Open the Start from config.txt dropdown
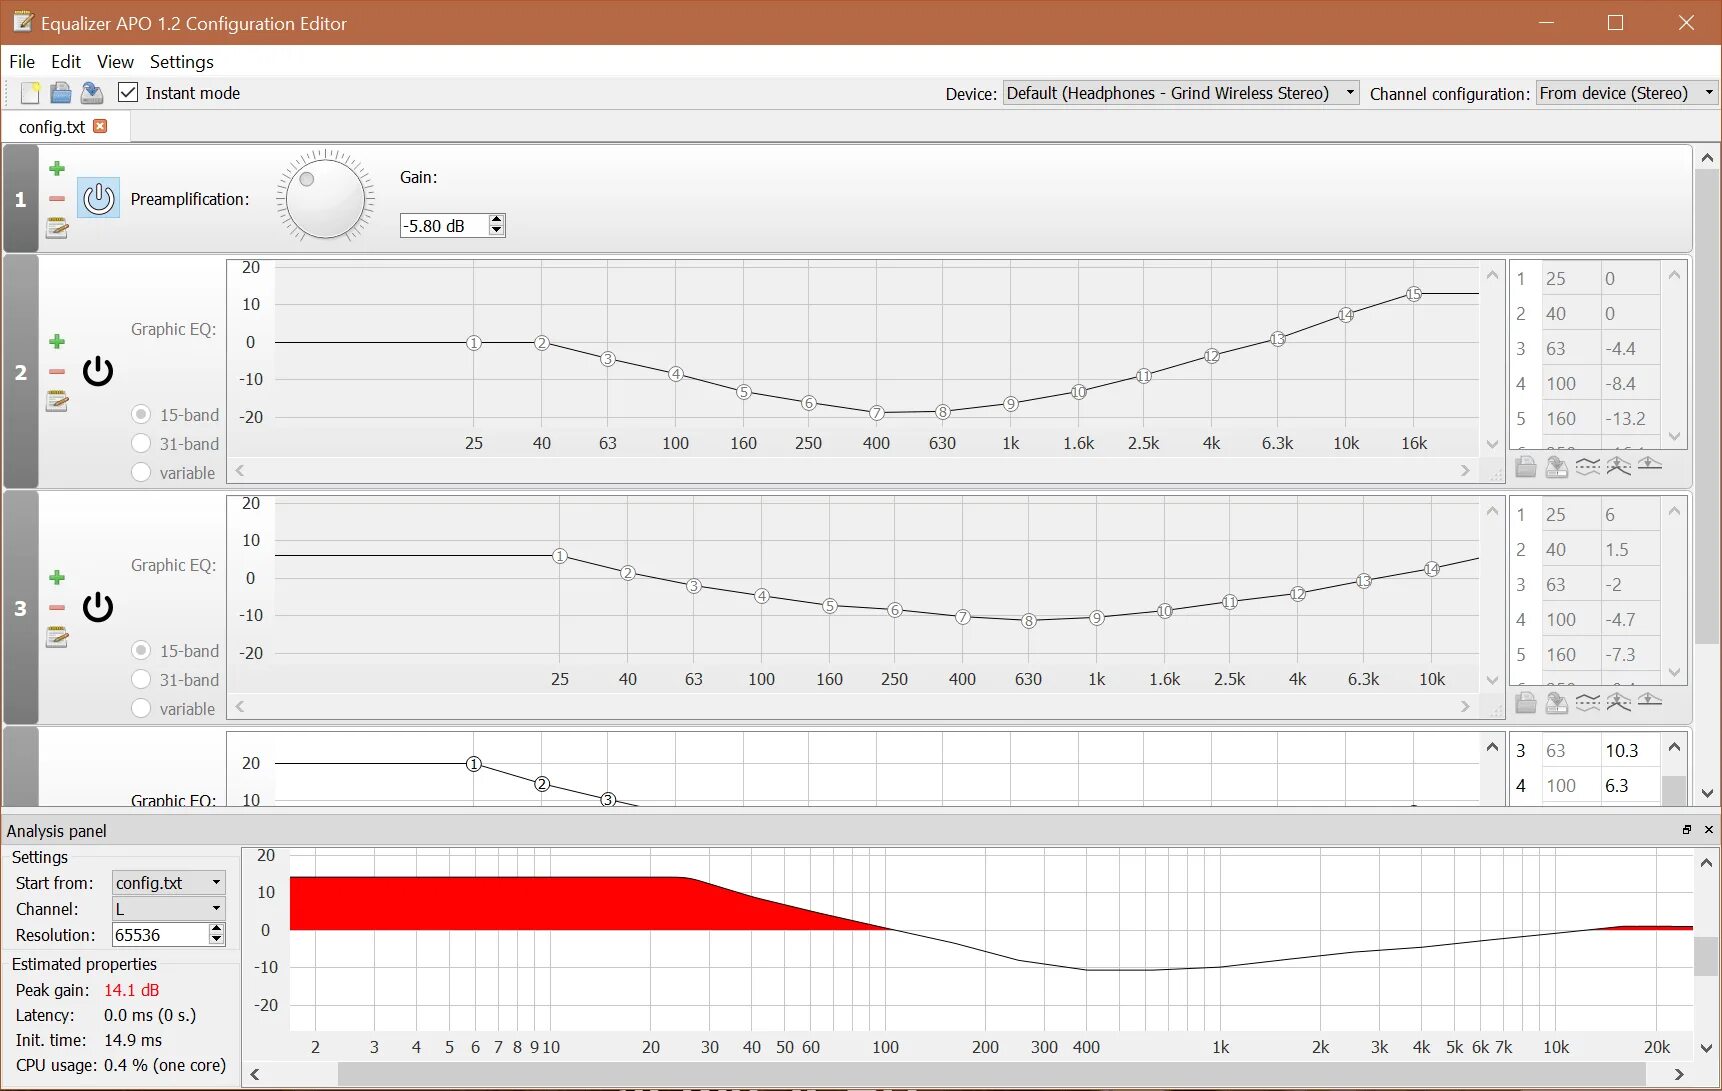 point(168,882)
